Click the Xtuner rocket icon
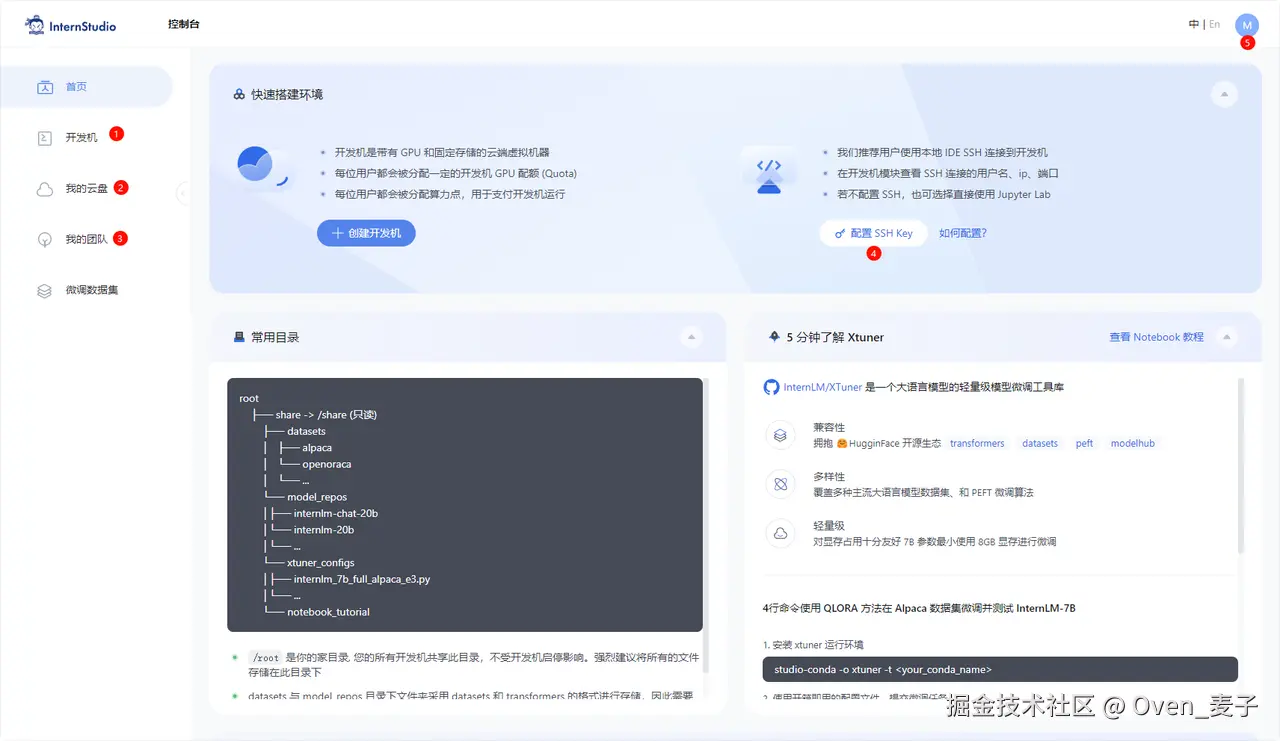The height and width of the screenshot is (741, 1280). 774,337
